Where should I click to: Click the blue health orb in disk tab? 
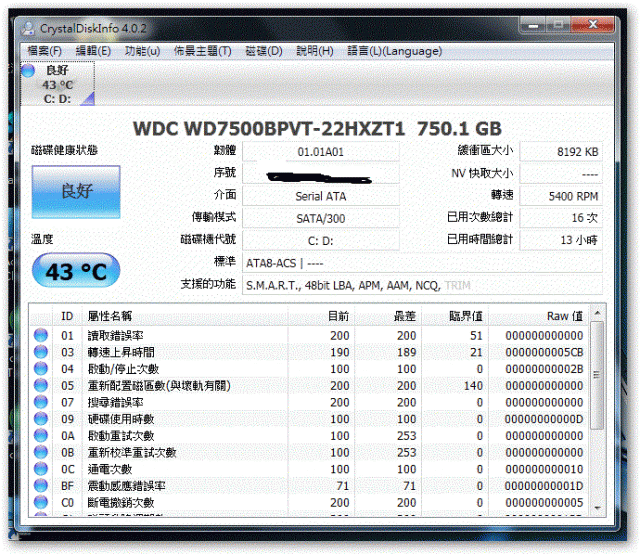(x=28, y=71)
